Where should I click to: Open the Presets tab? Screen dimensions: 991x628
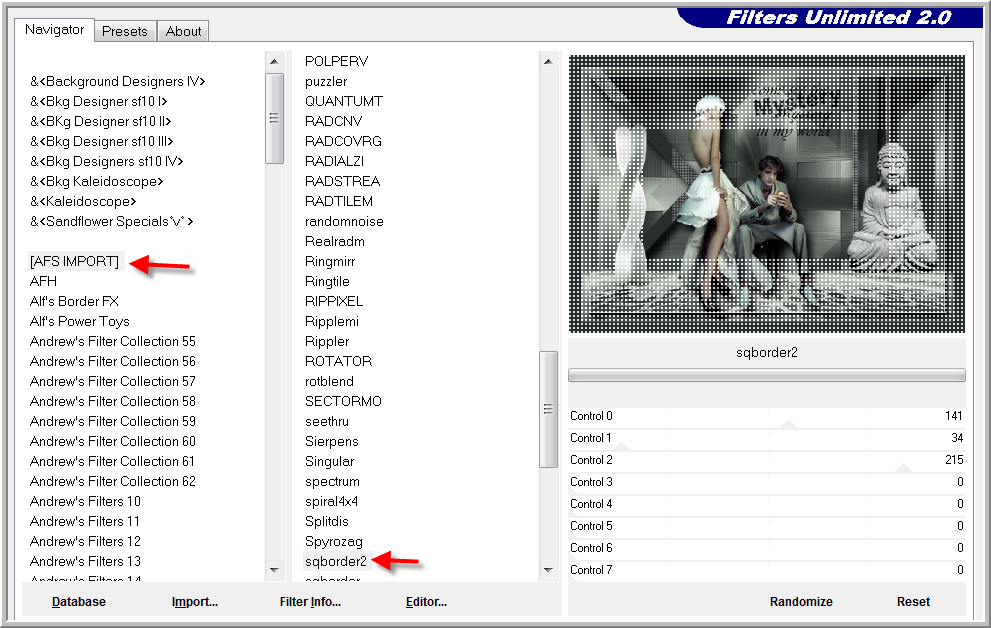[125, 32]
